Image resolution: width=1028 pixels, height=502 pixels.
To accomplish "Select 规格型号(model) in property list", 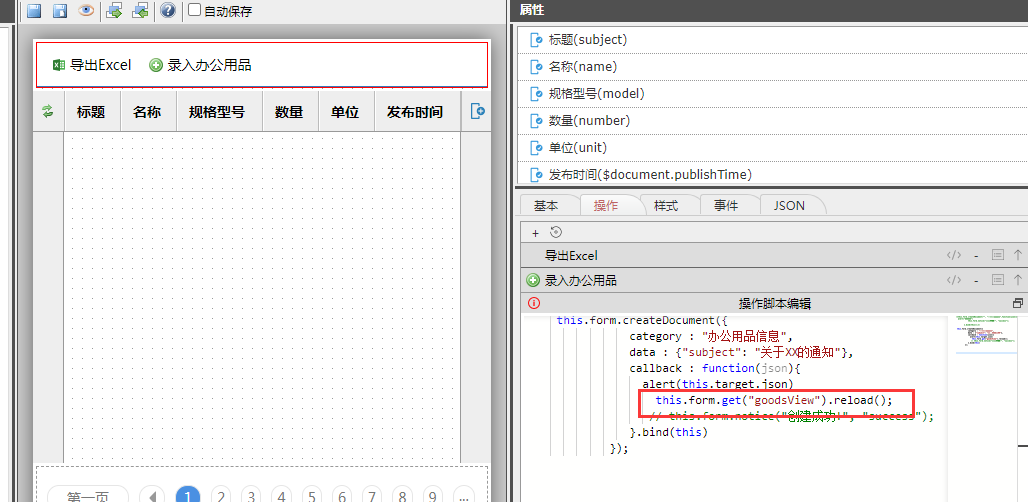I will [x=772, y=94].
